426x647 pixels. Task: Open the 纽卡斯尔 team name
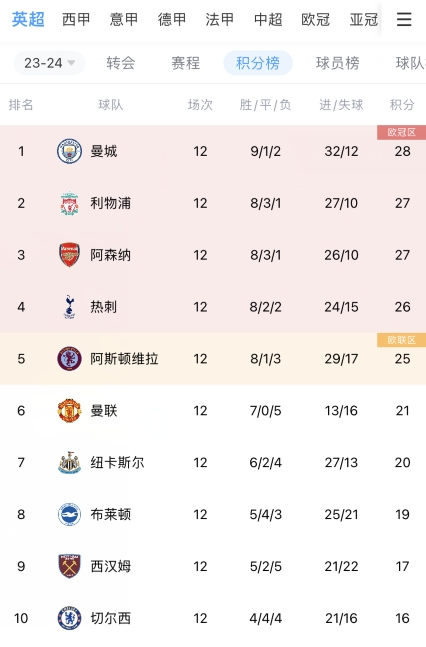[x=117, y=463]
